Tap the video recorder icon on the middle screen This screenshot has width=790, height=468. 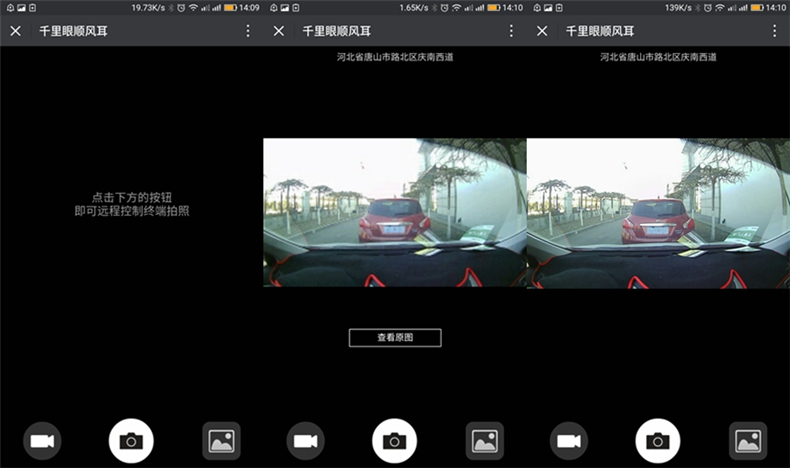[x=306, y=441]
